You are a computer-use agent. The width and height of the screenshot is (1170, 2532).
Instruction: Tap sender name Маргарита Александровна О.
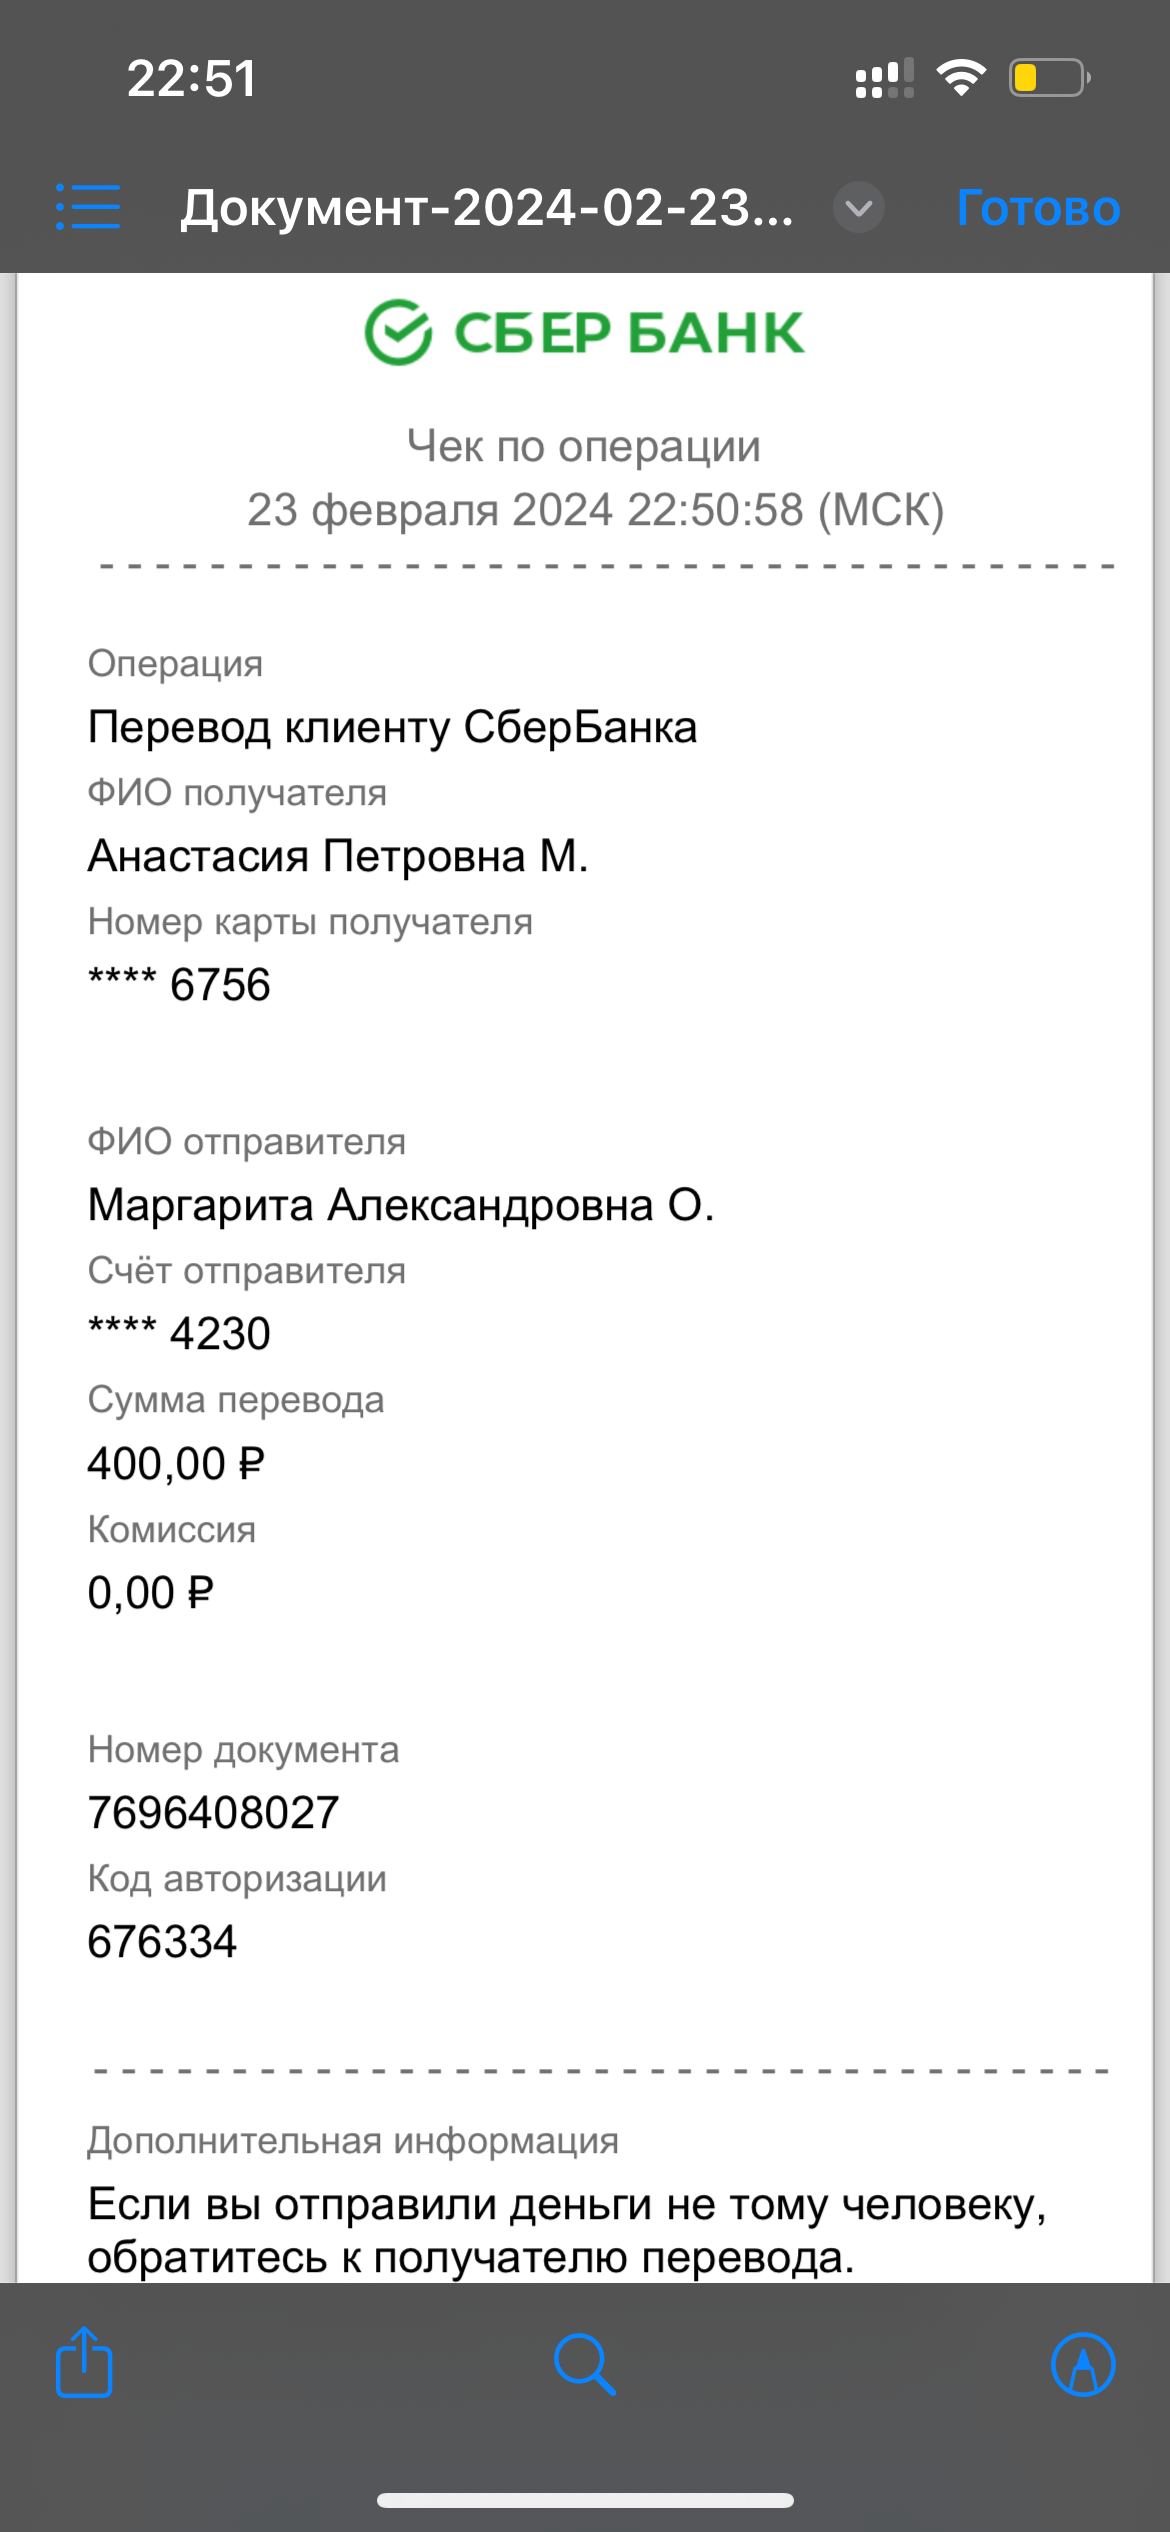tap(401, 1205)
